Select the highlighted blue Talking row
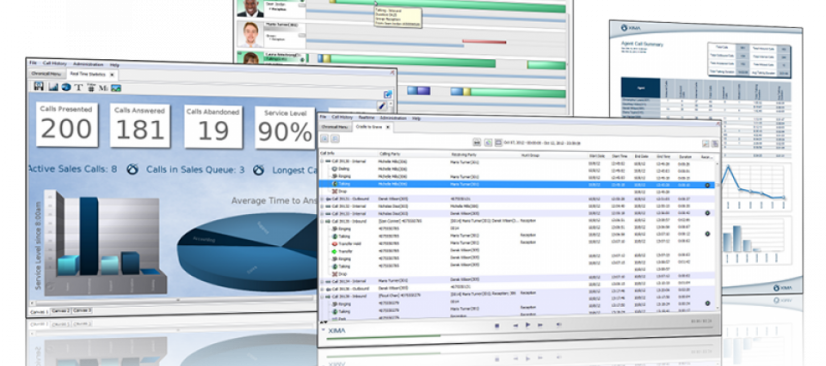Screen dimensions: 826x366 pos(516,185)
